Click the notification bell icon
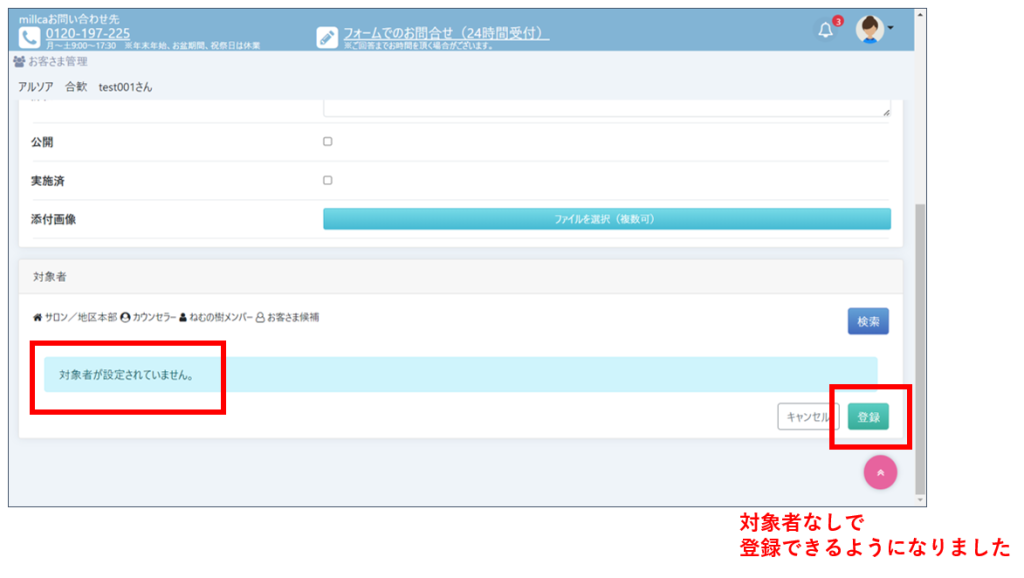1024x578 pixels. pos(825,30)
